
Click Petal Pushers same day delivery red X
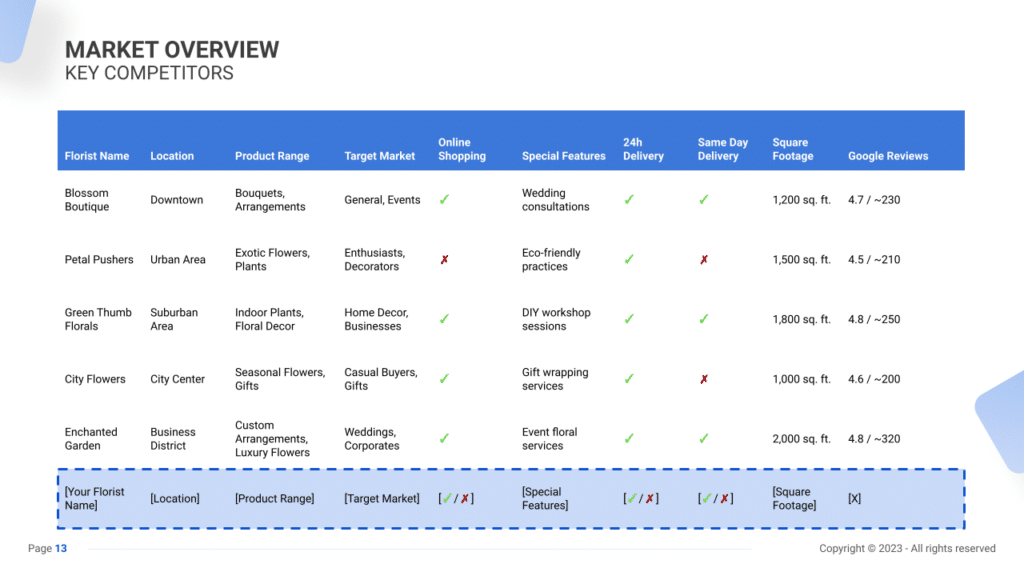click(x=703, y=260)
